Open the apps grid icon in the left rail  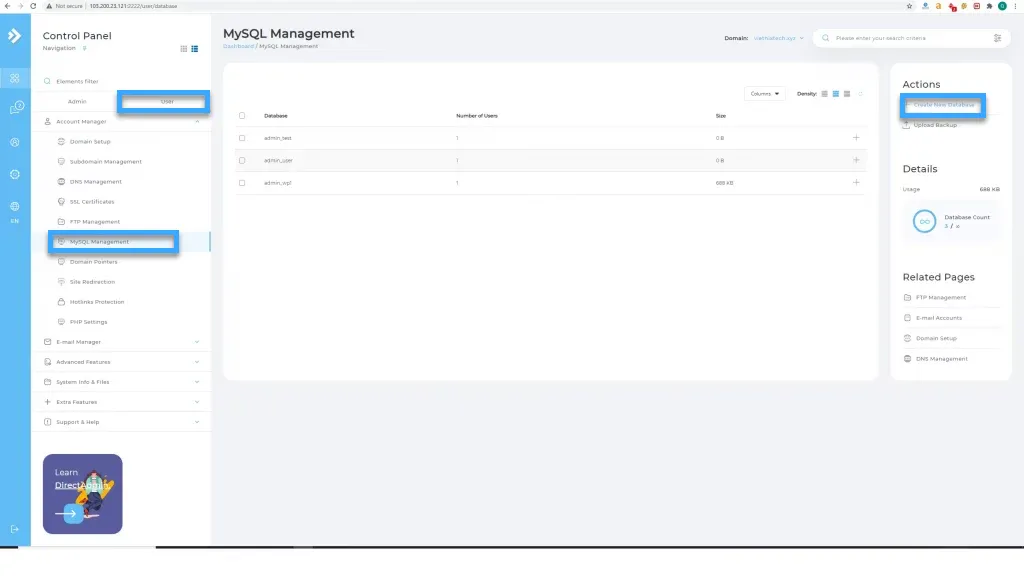point(14,76)
